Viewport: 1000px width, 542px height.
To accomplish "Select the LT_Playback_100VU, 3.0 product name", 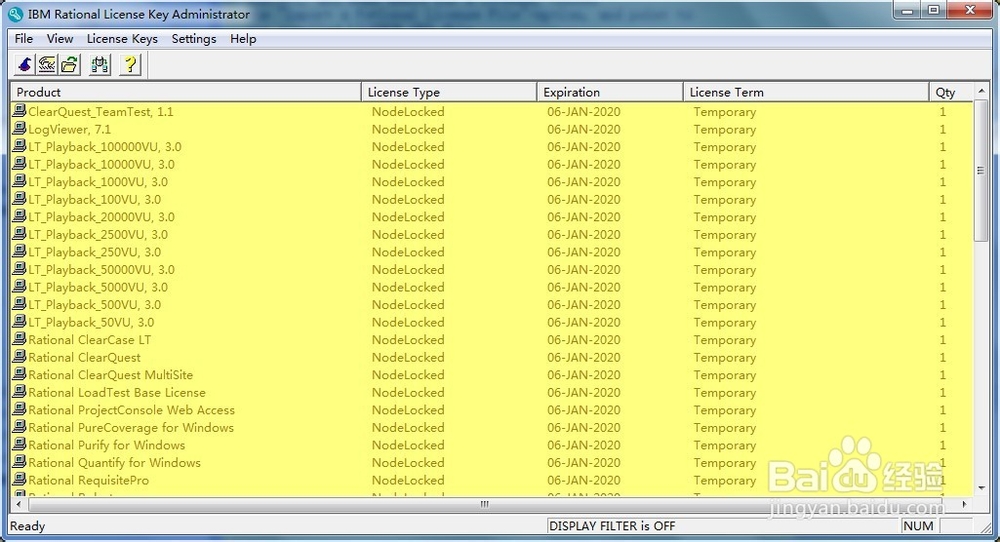I will (94, 199).
